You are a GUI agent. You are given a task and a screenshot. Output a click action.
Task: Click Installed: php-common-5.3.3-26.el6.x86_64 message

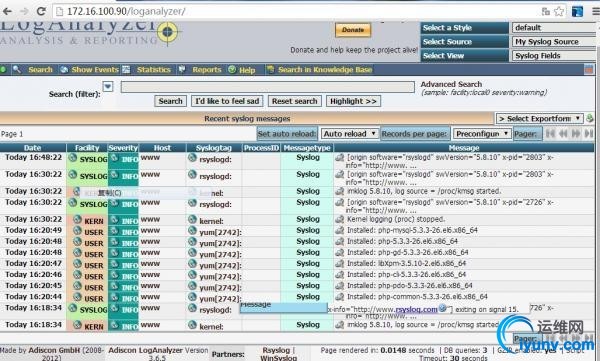pos(417,297)
